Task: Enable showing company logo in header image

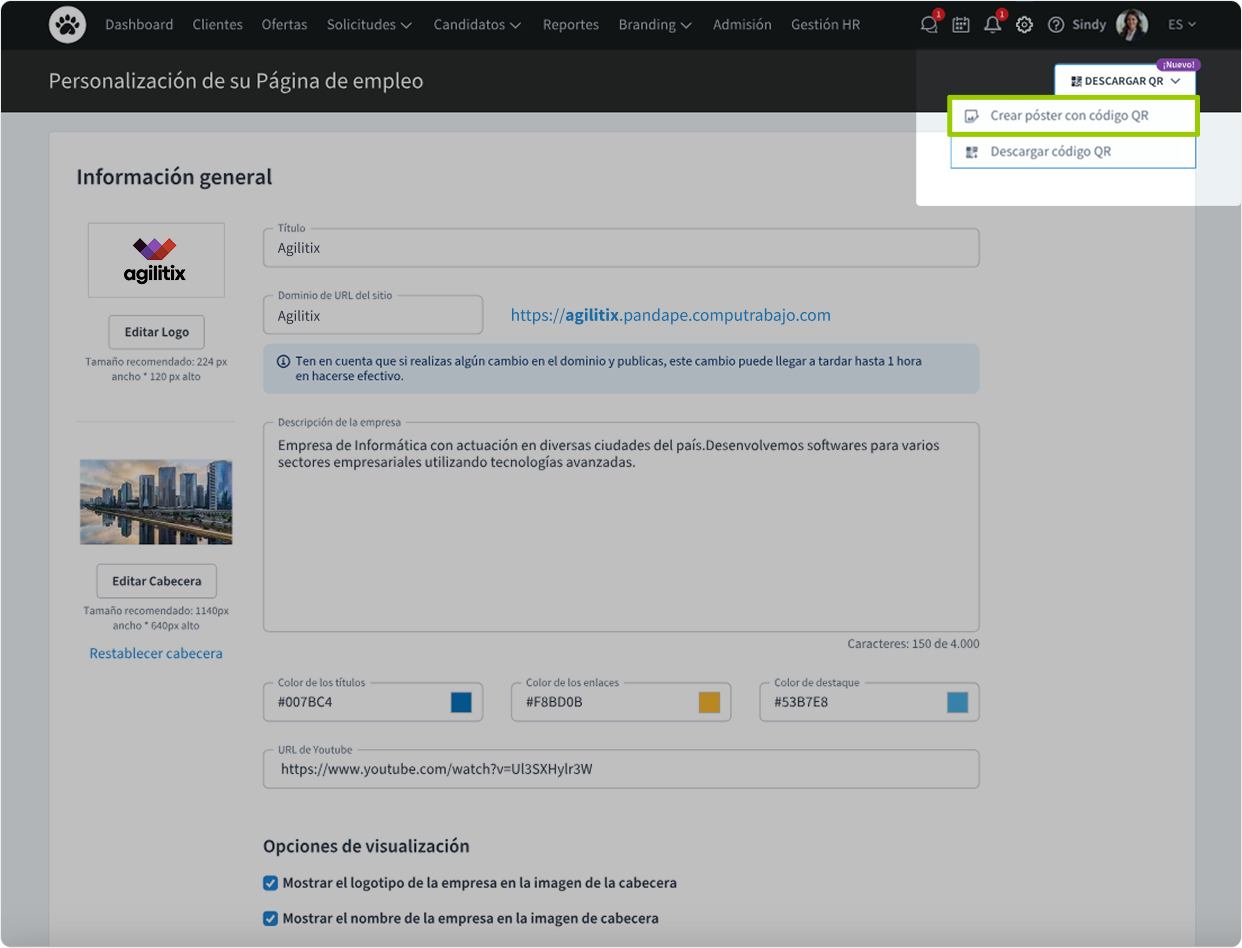Action: tap(270, 883)
